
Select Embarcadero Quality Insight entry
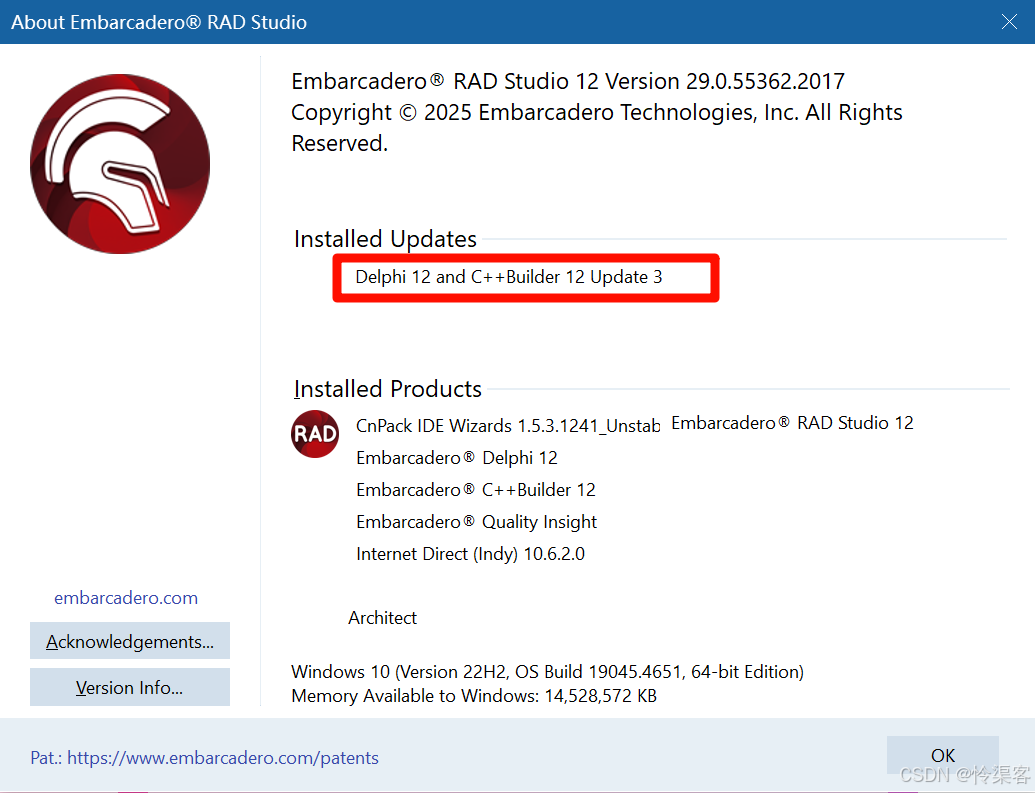point(477,522)
